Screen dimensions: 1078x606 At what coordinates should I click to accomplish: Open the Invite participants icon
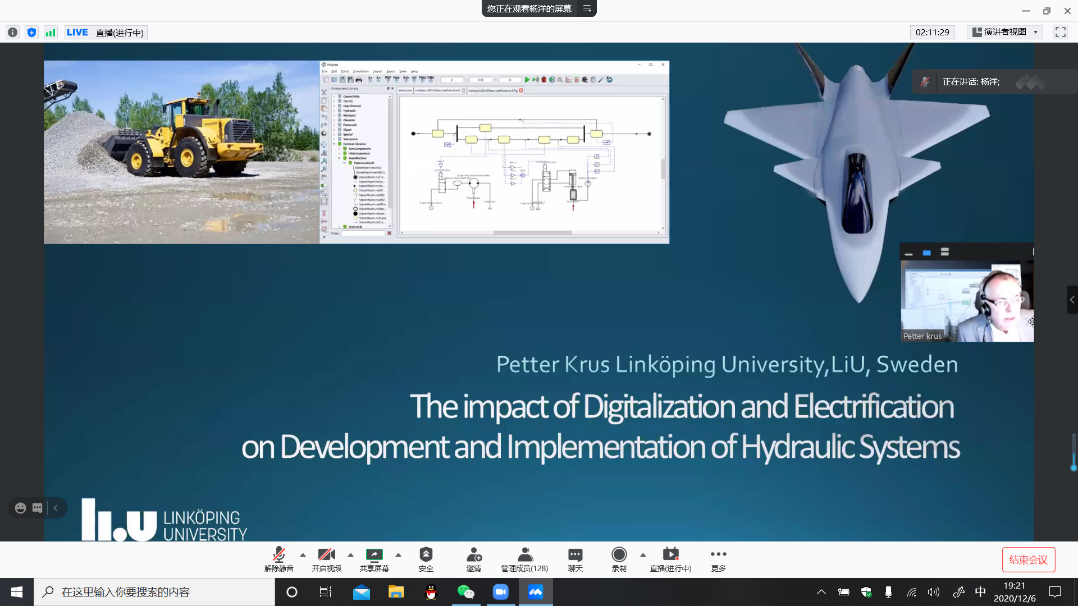[473, 556]
